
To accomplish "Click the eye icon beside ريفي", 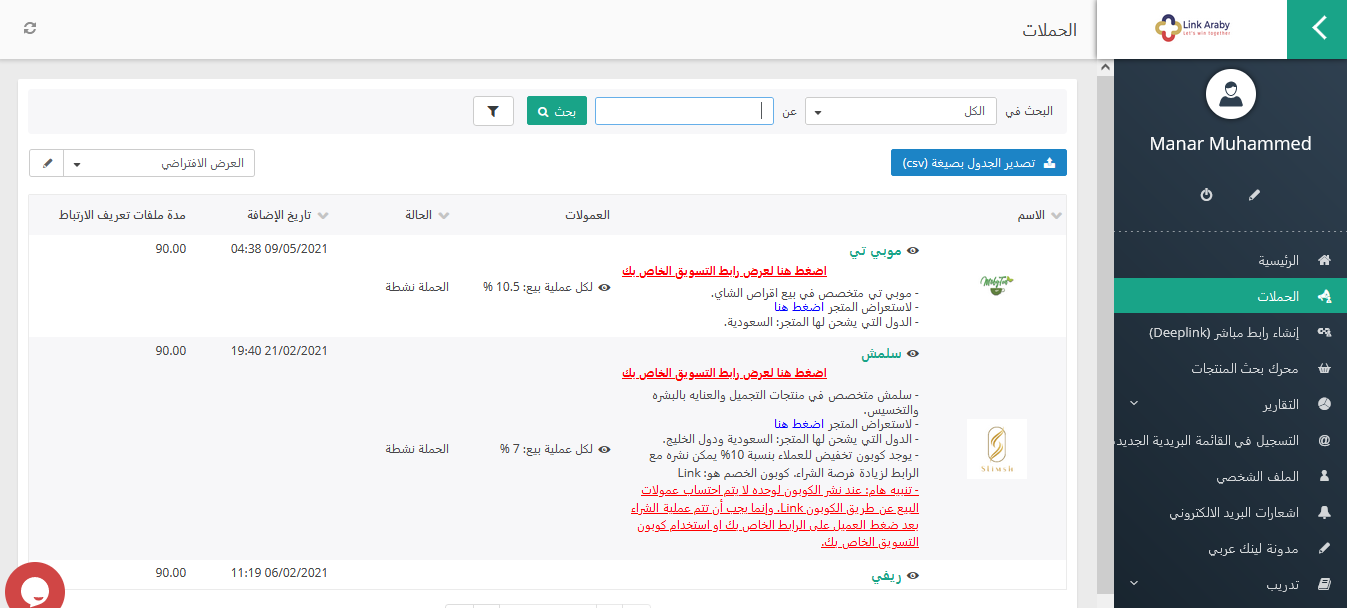I will (x=912, y=576).
